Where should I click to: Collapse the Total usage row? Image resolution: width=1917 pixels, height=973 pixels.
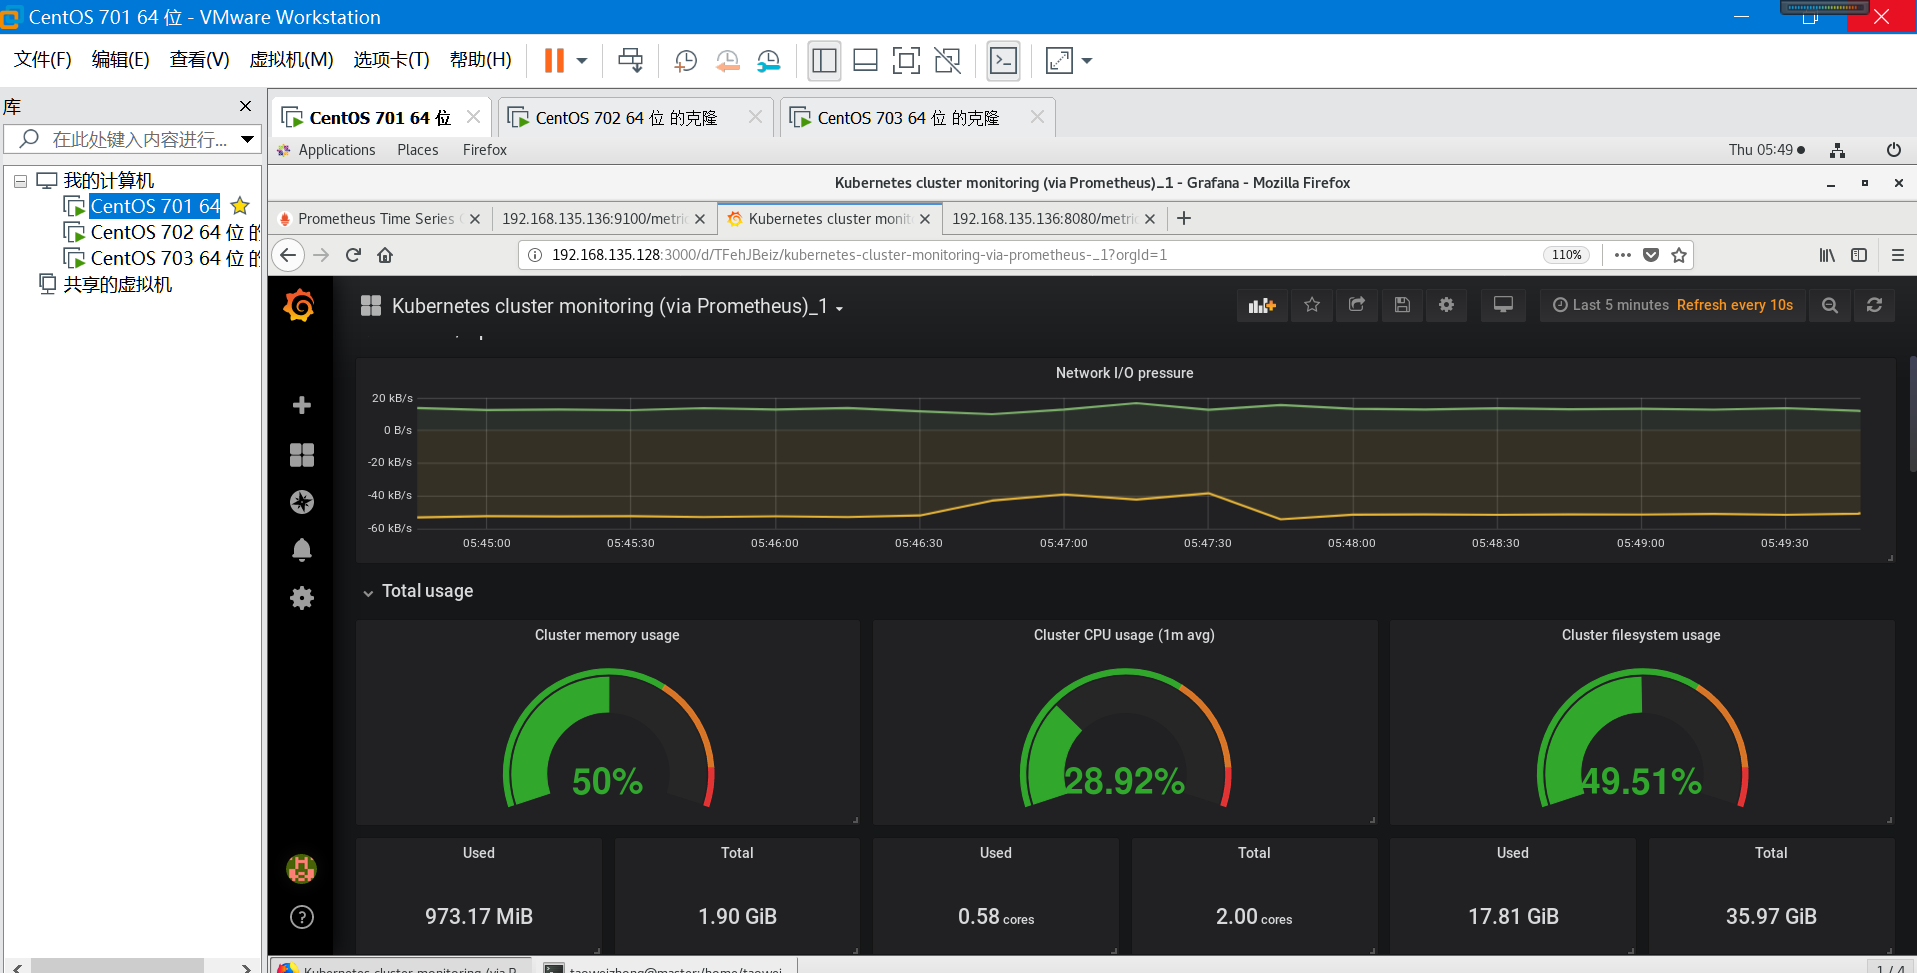368,592
